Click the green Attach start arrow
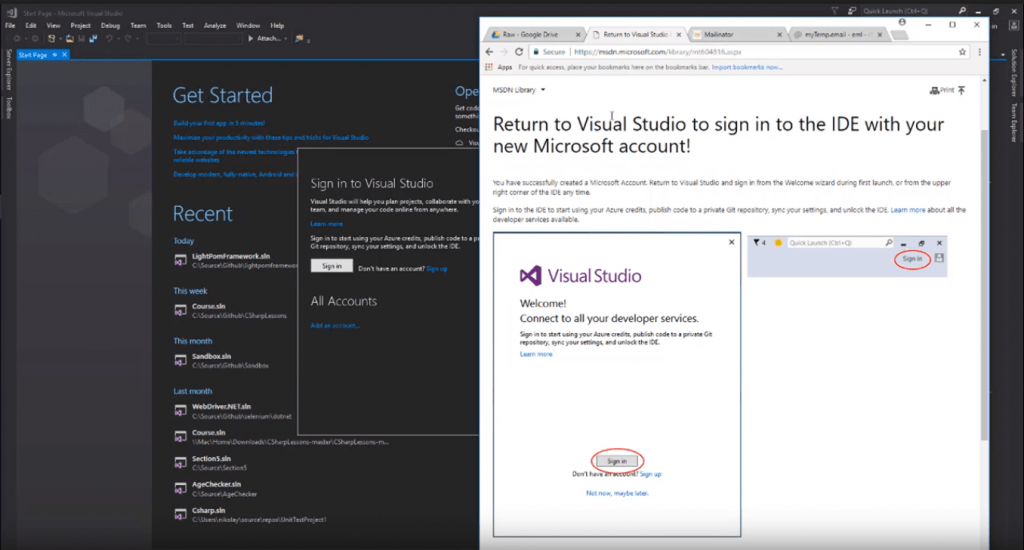The width and height of the screenshot is (1024, 550). (250, 39)
